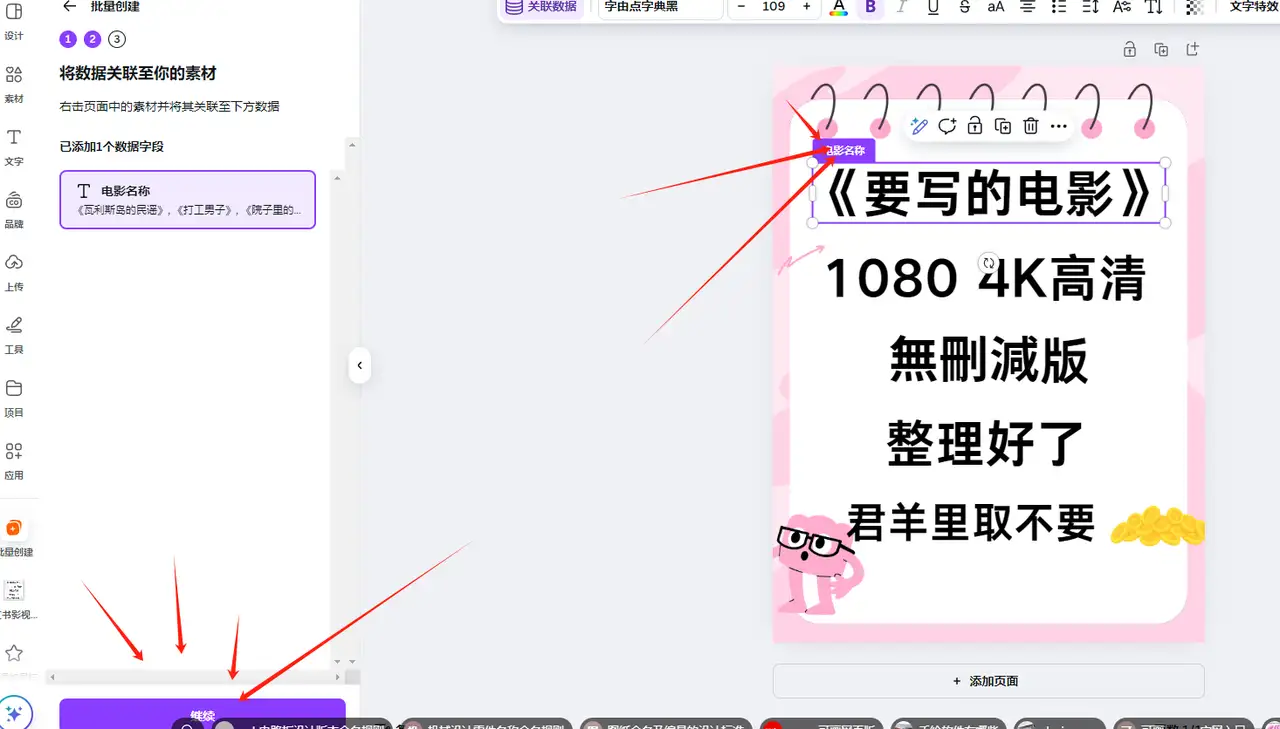Open the font family dropdown 字由点字典黑

click(660, 7)
